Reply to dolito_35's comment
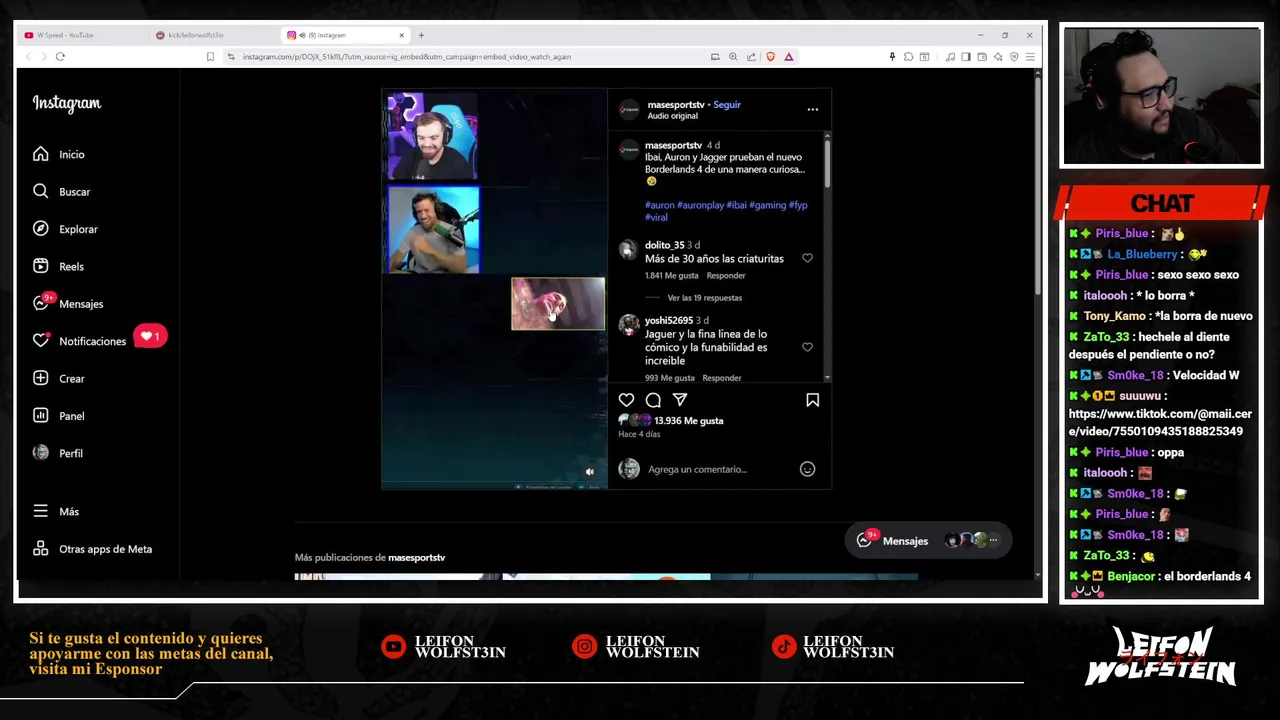The width and height of the screenshot is (1280, 720). click(x=726, y=275)
